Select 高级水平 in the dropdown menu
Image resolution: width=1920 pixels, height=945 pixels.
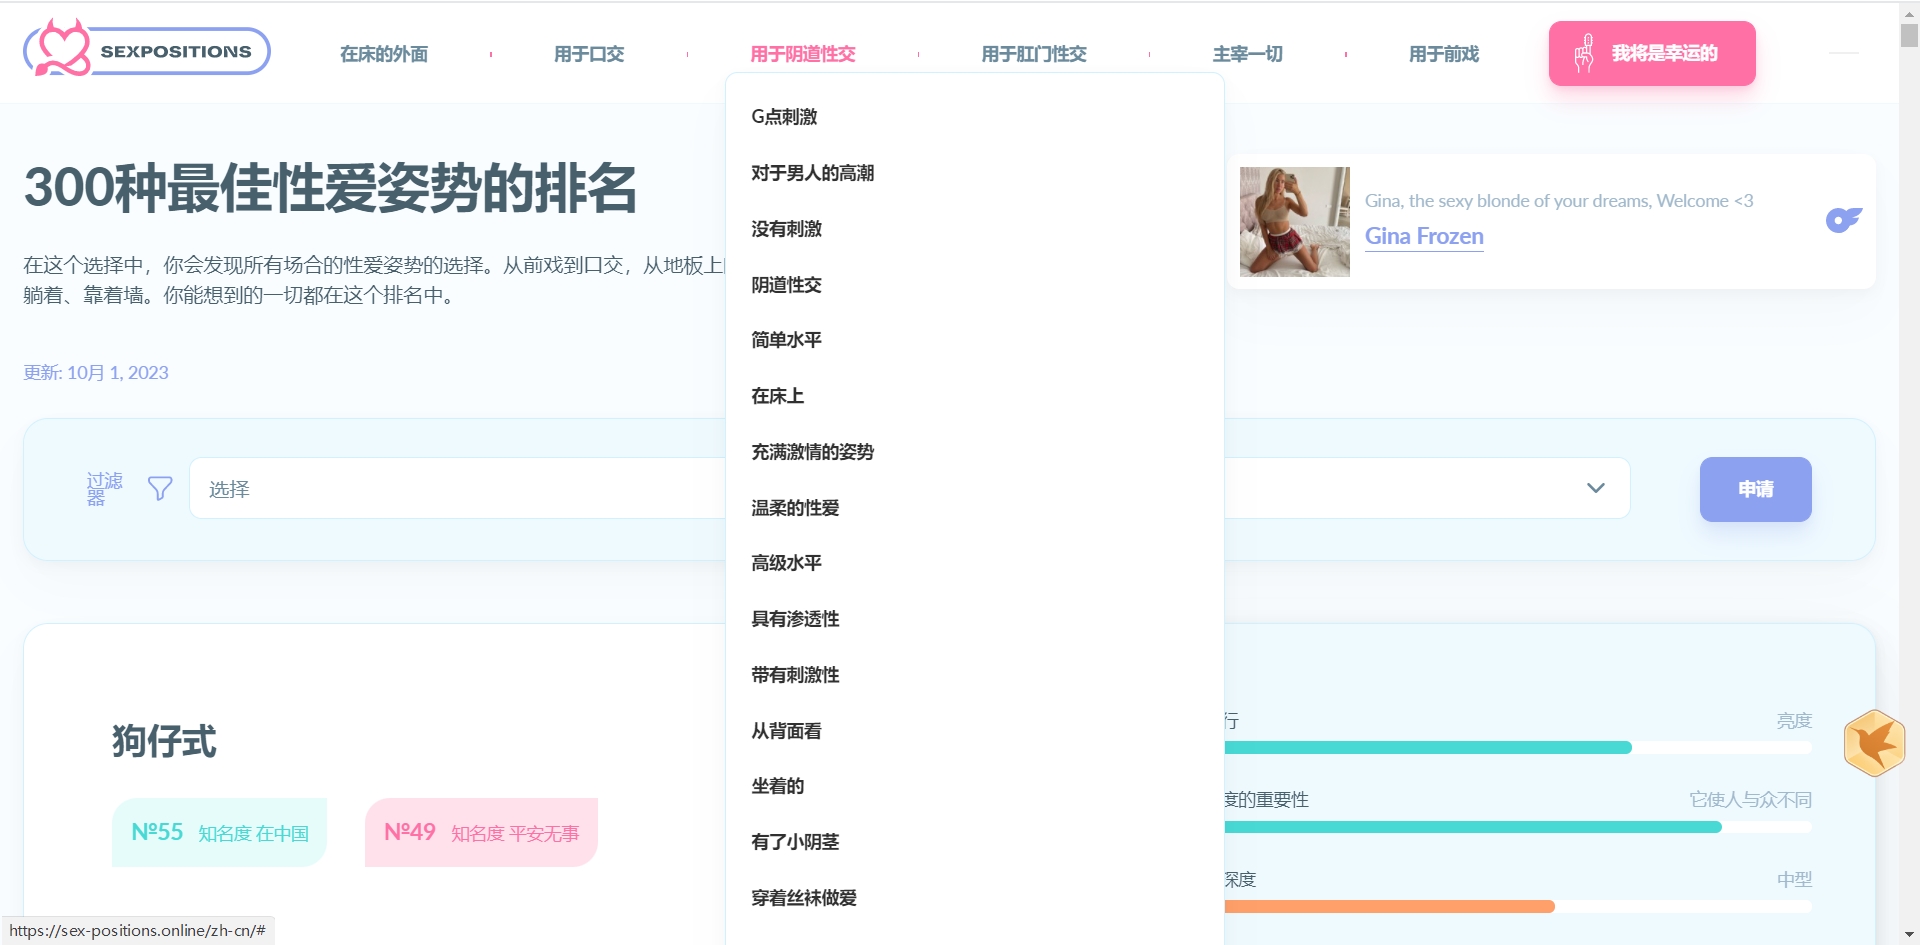coord(786,563)
